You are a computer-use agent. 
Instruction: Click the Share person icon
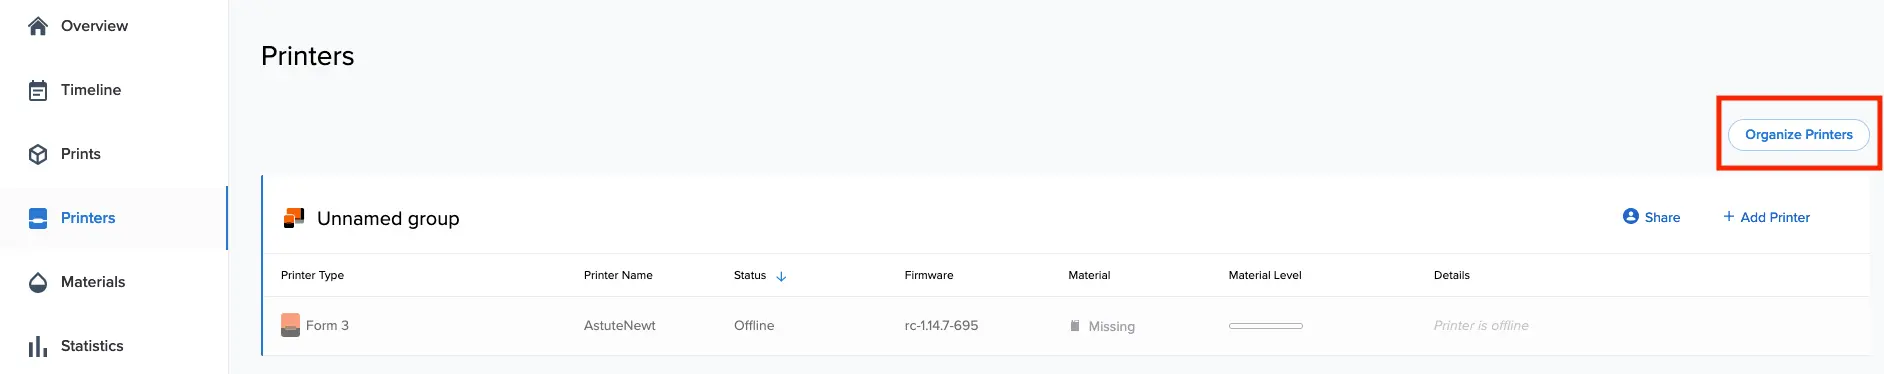pos(1630,216)
